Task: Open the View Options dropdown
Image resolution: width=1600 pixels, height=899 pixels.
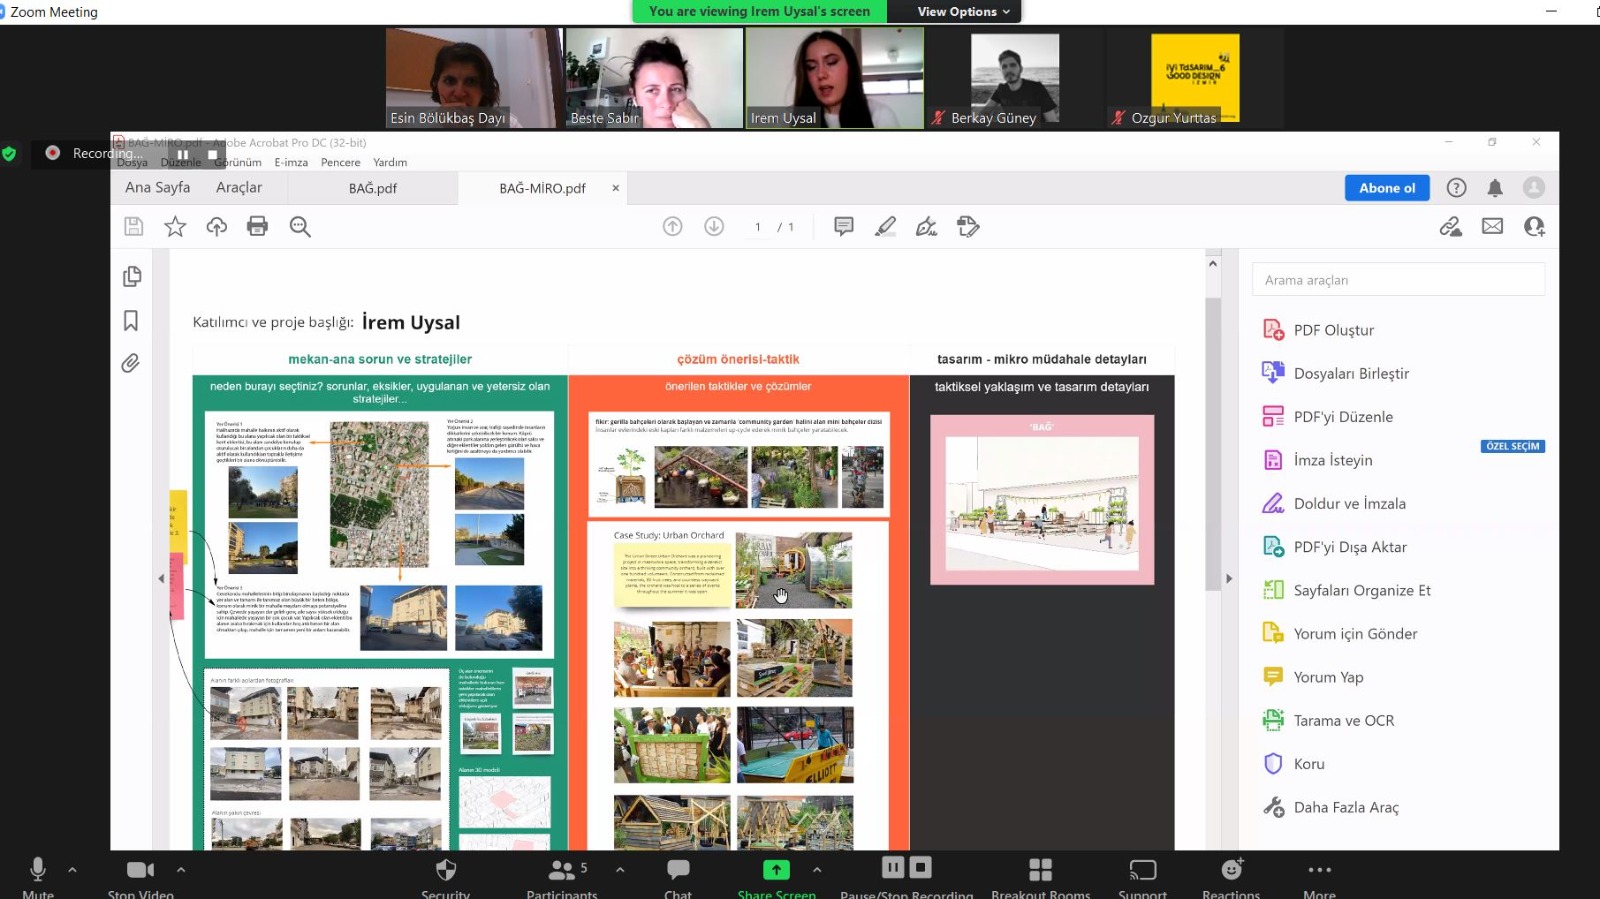Action: 963,12
